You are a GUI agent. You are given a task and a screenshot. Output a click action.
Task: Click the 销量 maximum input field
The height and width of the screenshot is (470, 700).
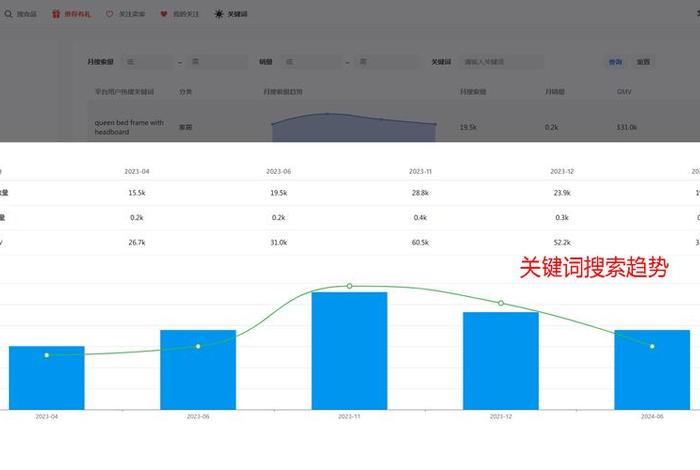388,62
